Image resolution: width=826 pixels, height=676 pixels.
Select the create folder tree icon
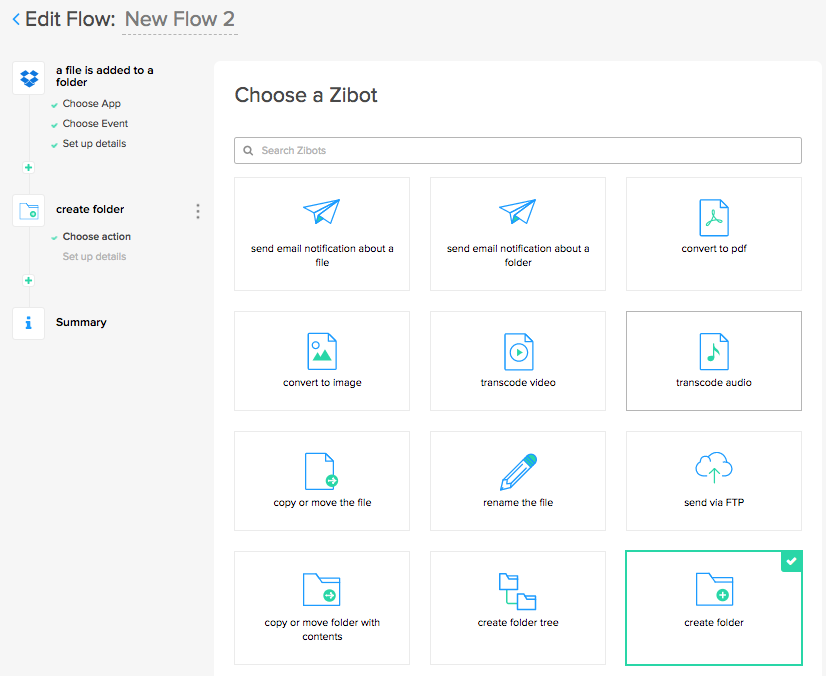pos(518,591)
